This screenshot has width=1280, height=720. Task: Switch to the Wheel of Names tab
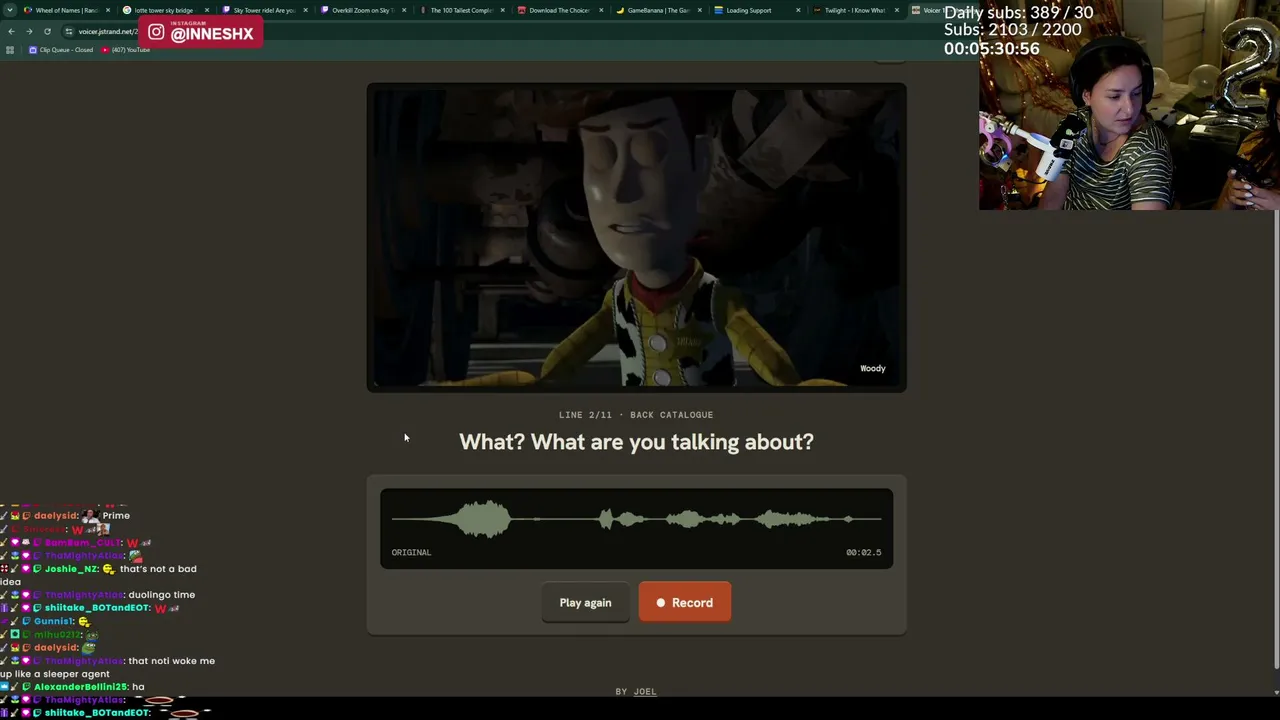66,10
